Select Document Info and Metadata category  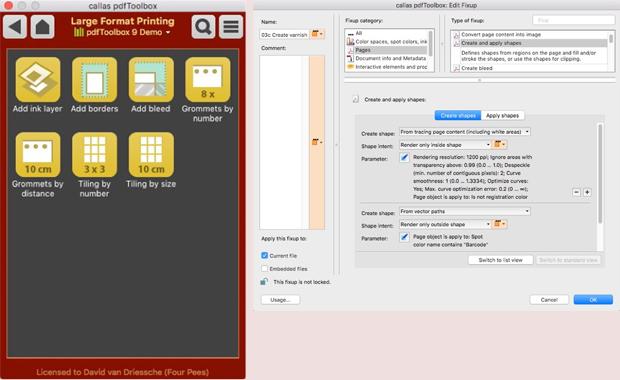tap(387, 59)
